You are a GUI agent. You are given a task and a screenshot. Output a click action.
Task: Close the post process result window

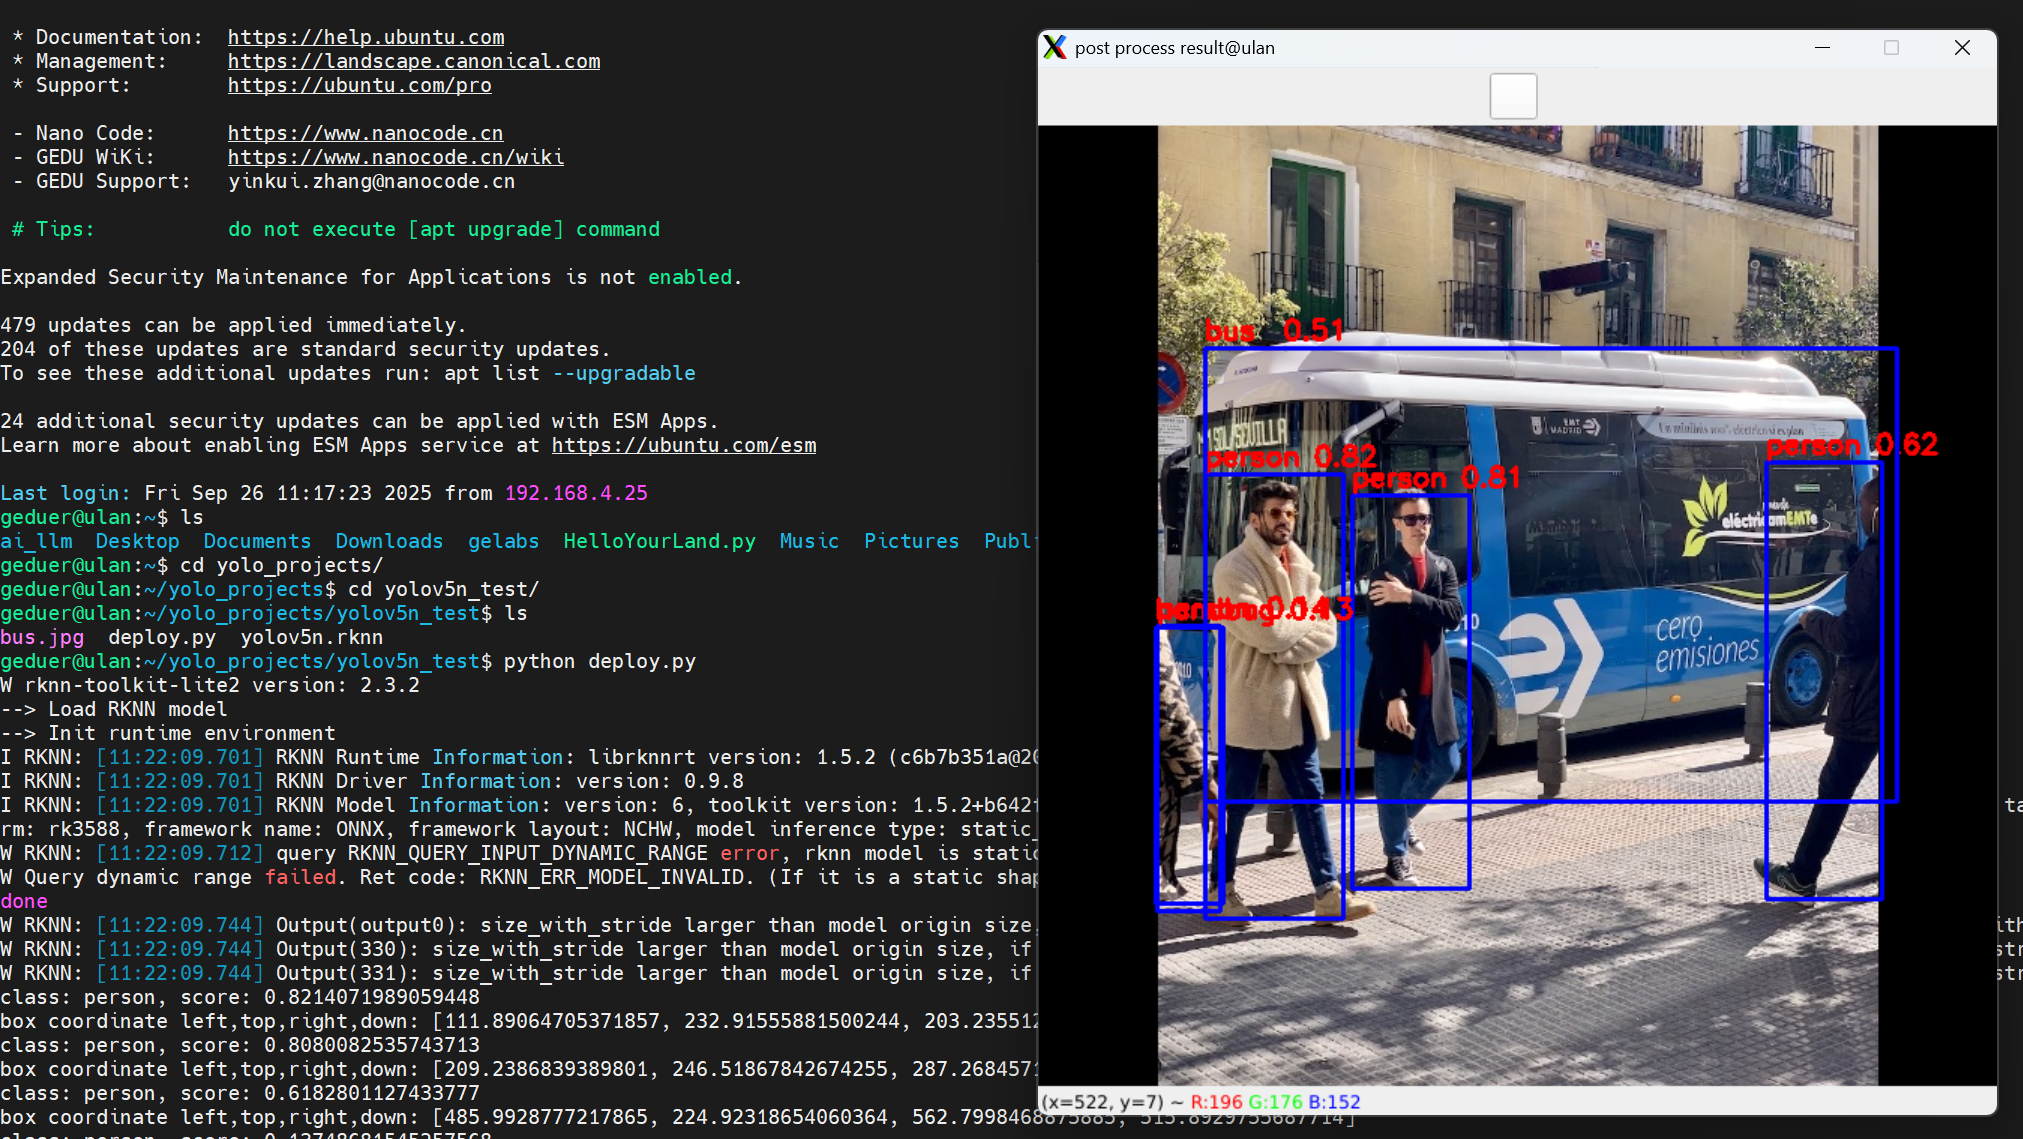1962,47
